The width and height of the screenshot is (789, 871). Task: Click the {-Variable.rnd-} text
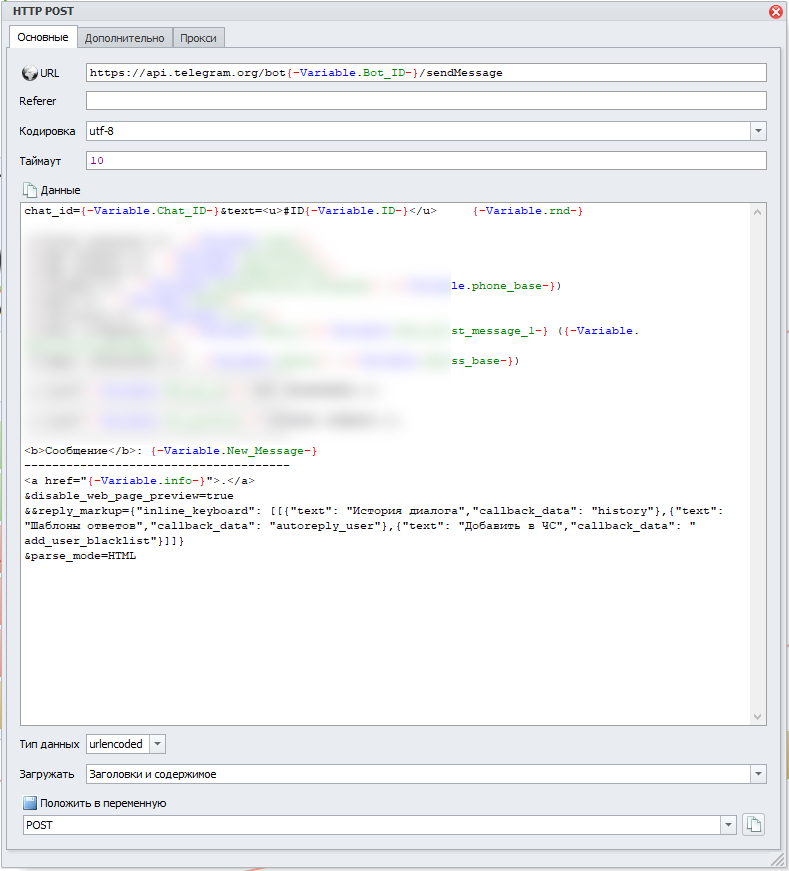tap(528, 211)
